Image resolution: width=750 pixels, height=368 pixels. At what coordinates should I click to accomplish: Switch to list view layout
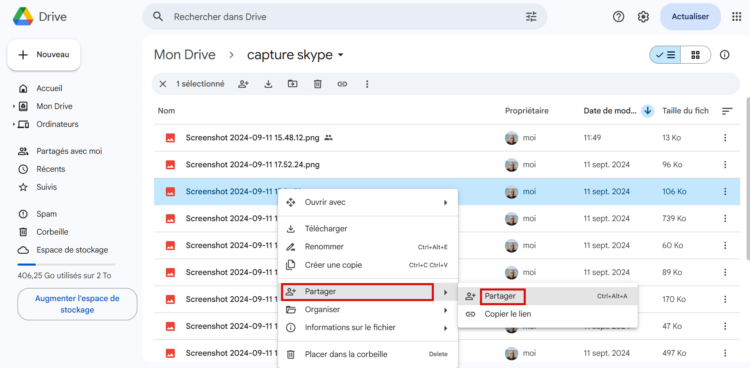click(665, 55)
